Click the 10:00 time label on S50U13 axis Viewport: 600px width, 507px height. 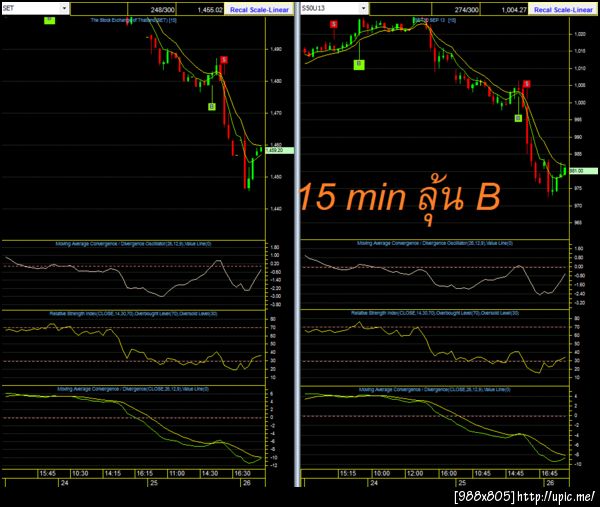[382, 474]
